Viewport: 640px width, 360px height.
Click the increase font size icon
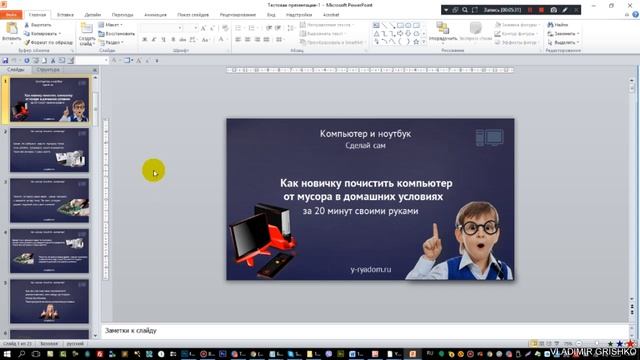coord(203,28)
